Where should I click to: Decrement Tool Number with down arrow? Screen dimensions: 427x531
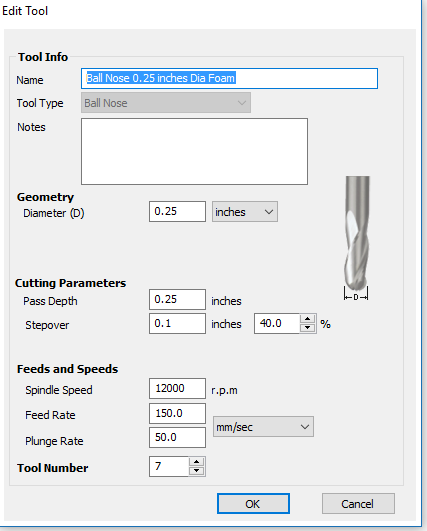[196, 471]
